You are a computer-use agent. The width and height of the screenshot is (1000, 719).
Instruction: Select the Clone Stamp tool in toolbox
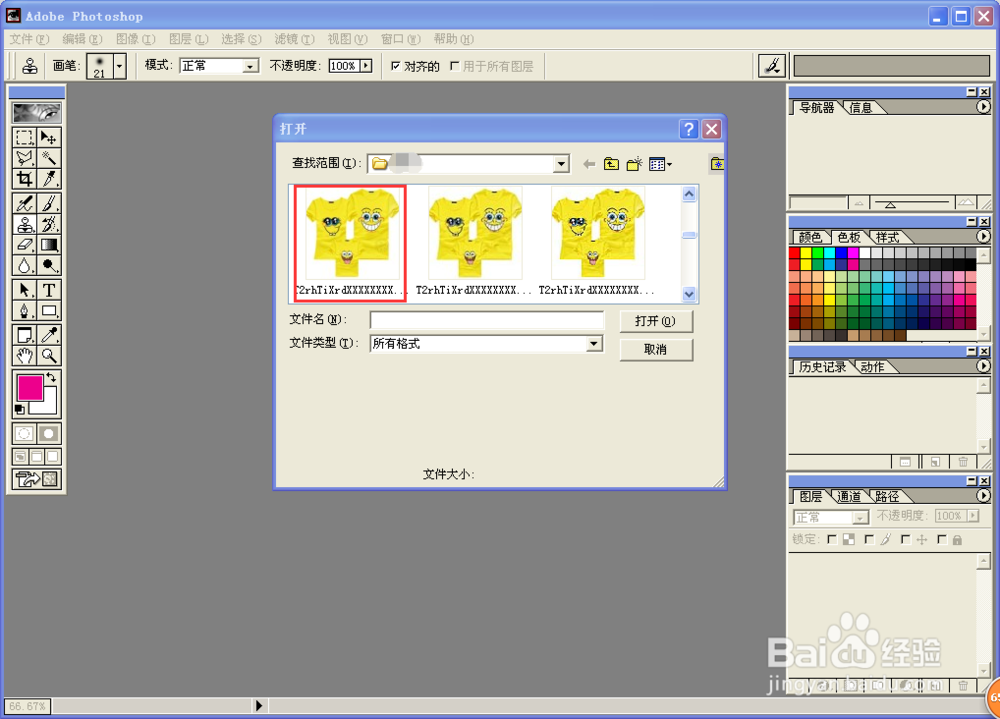(x=25, y=224)
